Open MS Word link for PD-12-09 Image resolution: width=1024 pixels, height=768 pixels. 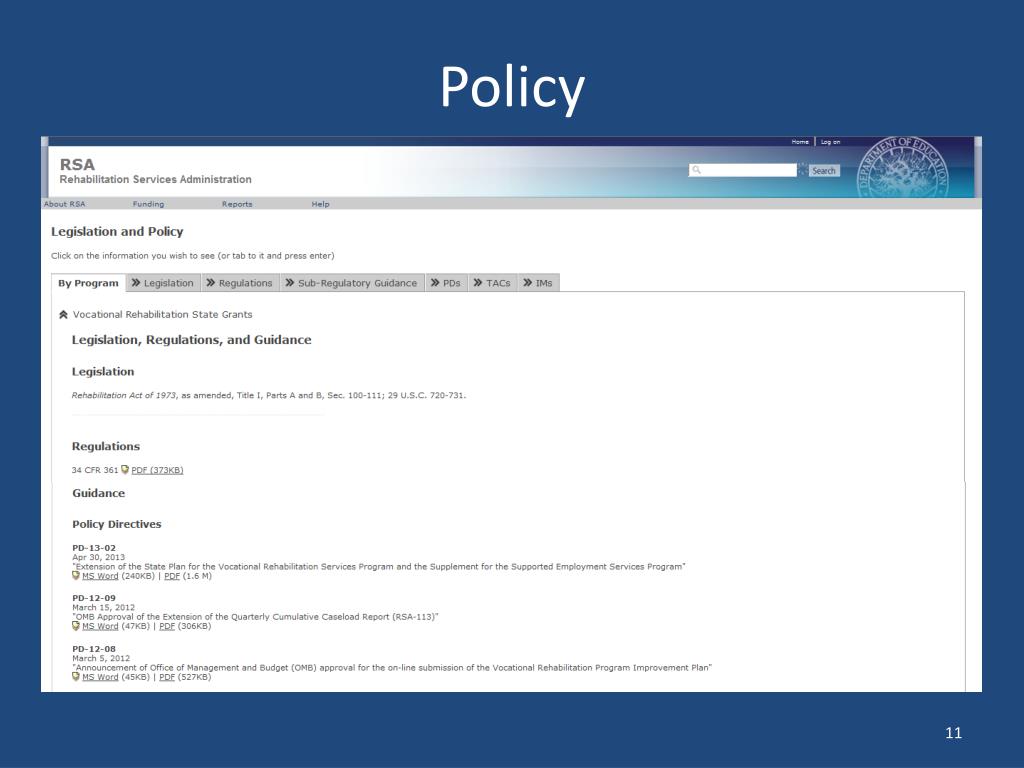(x=100, y=626)
